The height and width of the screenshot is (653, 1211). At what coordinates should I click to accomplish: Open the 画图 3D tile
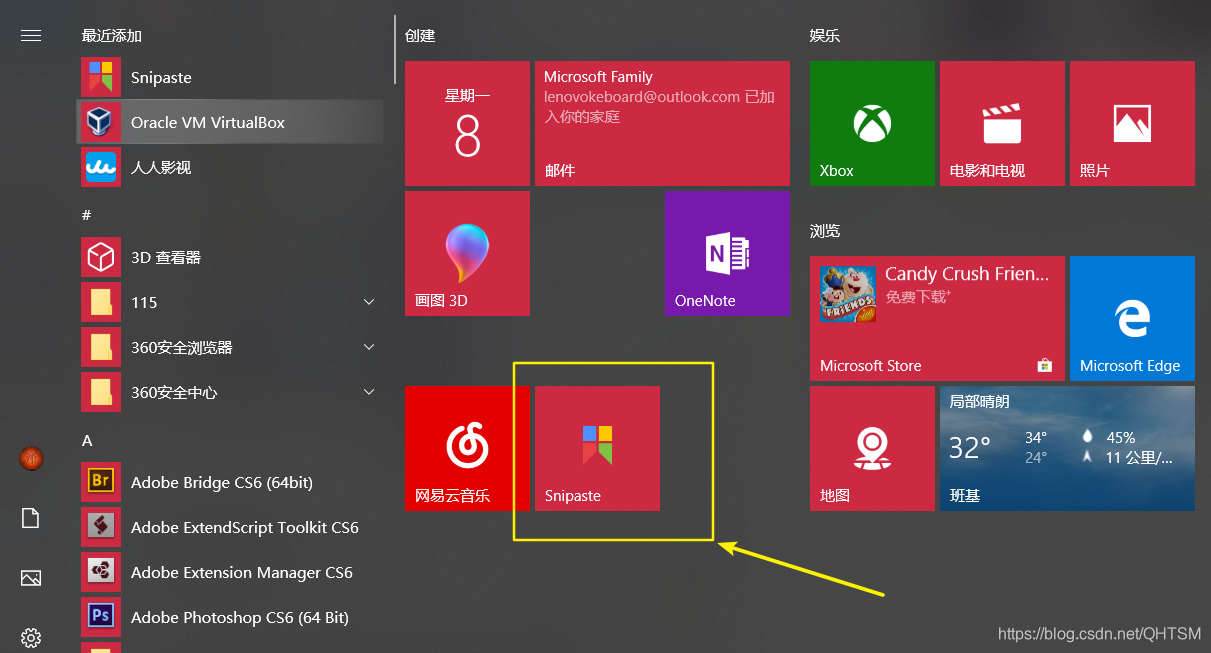click(x=467, y=253)
